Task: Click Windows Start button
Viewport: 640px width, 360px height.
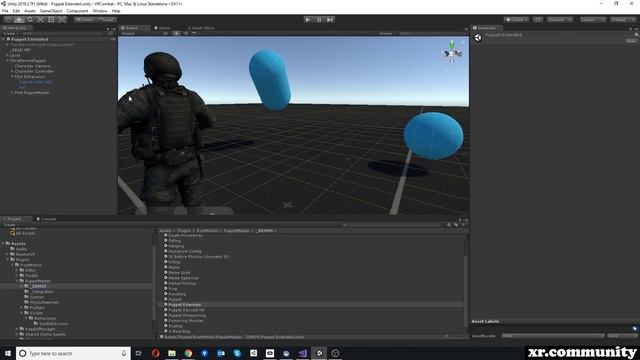Action: click(x=8, y=353)
